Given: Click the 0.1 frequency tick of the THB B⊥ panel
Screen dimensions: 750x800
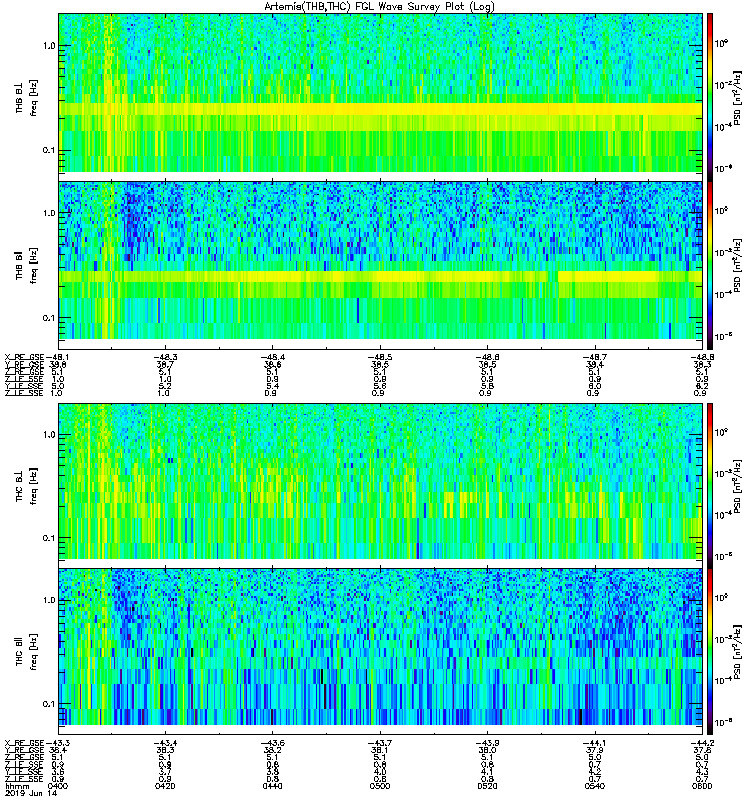Looking at the screenshot, I should click(x=49, y=150).
